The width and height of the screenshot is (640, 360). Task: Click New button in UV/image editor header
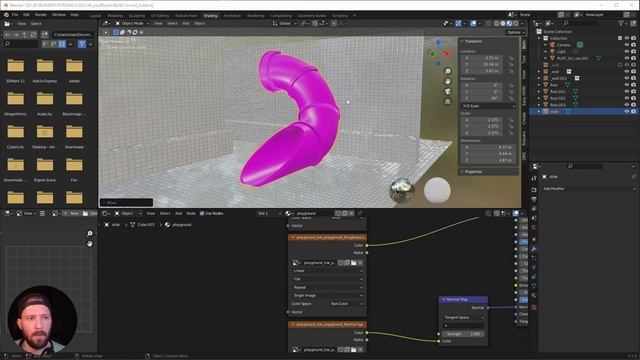[x=71, y=213]
